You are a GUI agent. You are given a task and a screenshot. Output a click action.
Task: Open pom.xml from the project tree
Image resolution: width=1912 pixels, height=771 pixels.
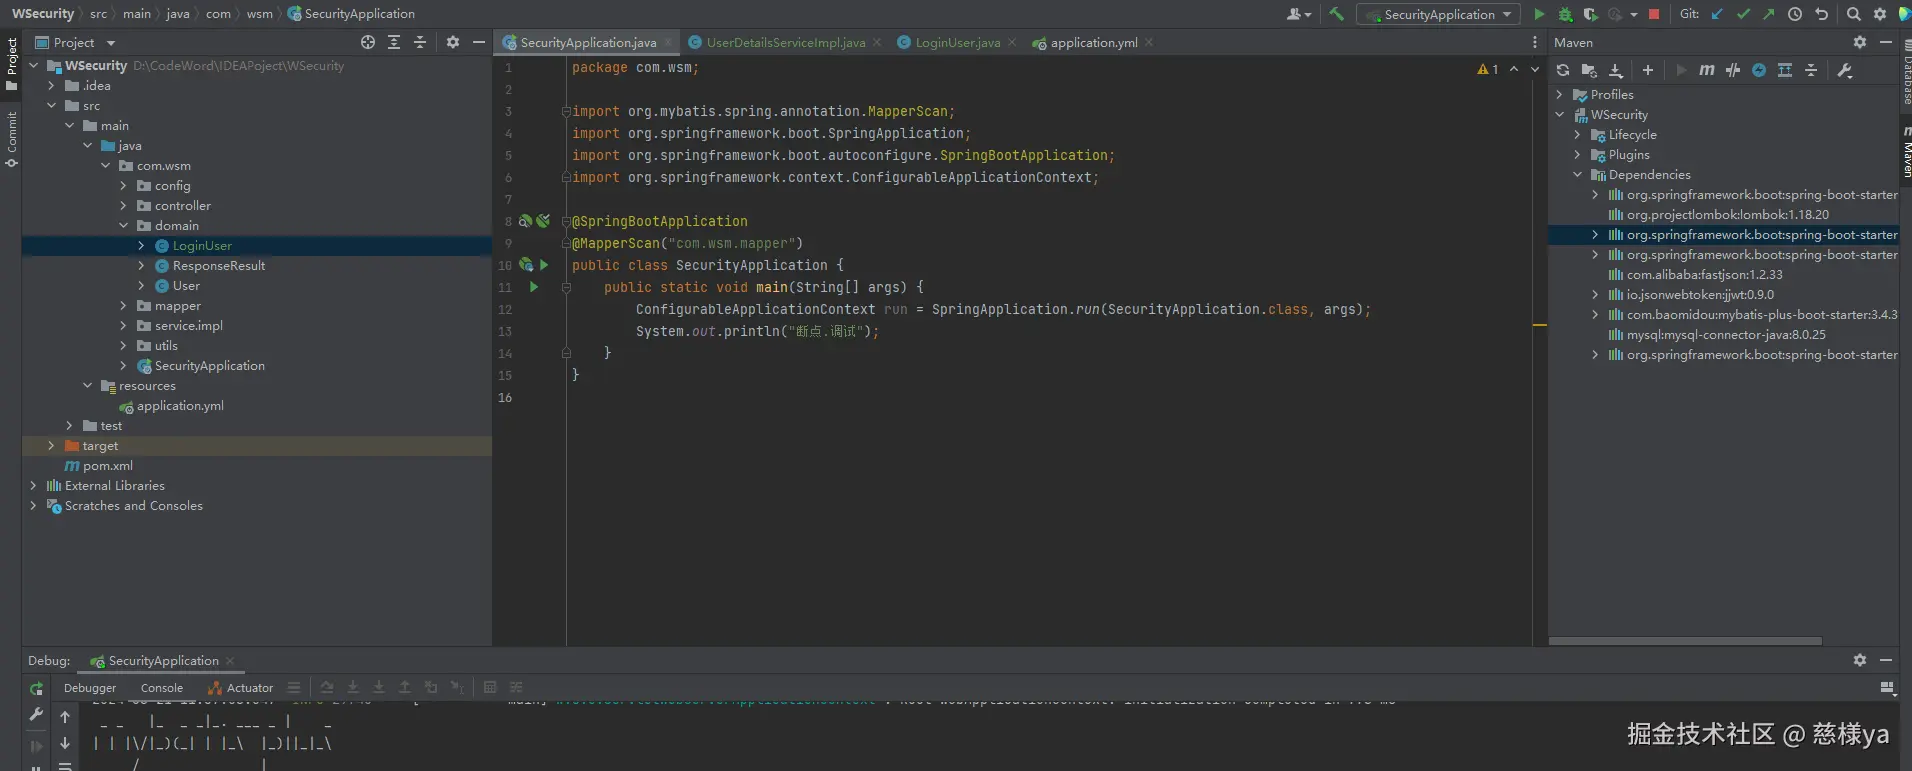coord(107,466)
